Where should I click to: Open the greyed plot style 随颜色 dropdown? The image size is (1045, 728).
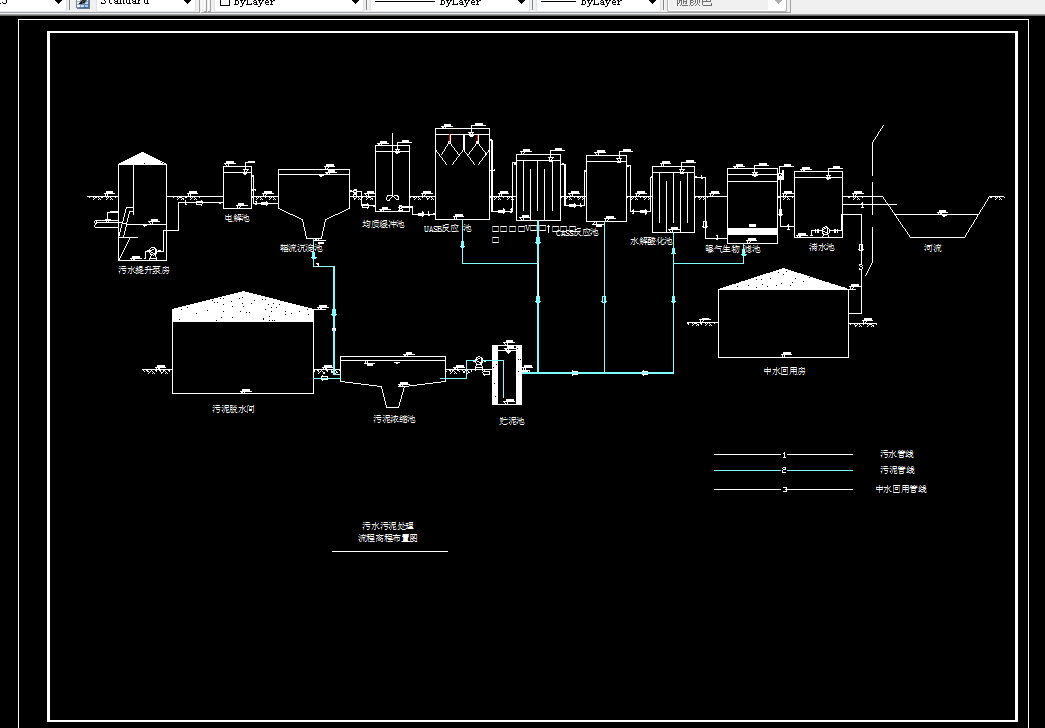[776, 3]
